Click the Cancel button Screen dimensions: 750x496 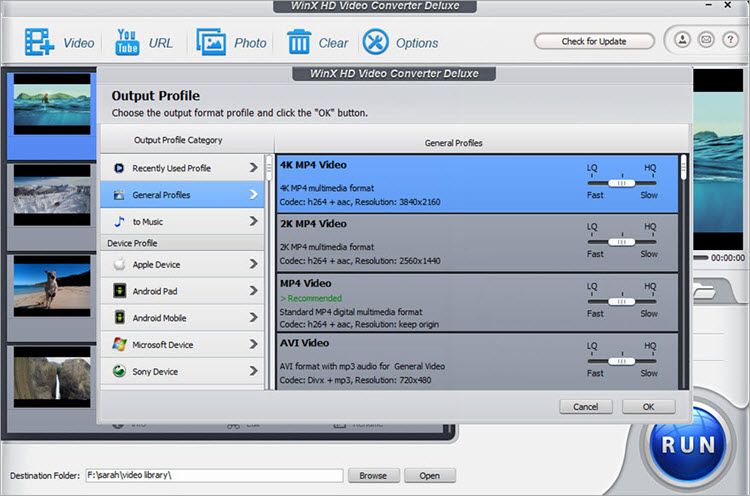point(586,407)
